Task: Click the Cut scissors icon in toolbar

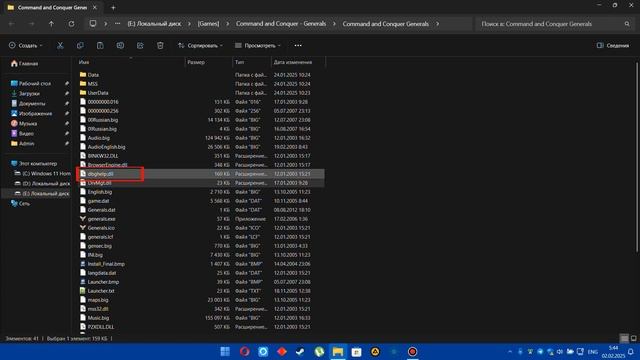Action: click(60, 46)
